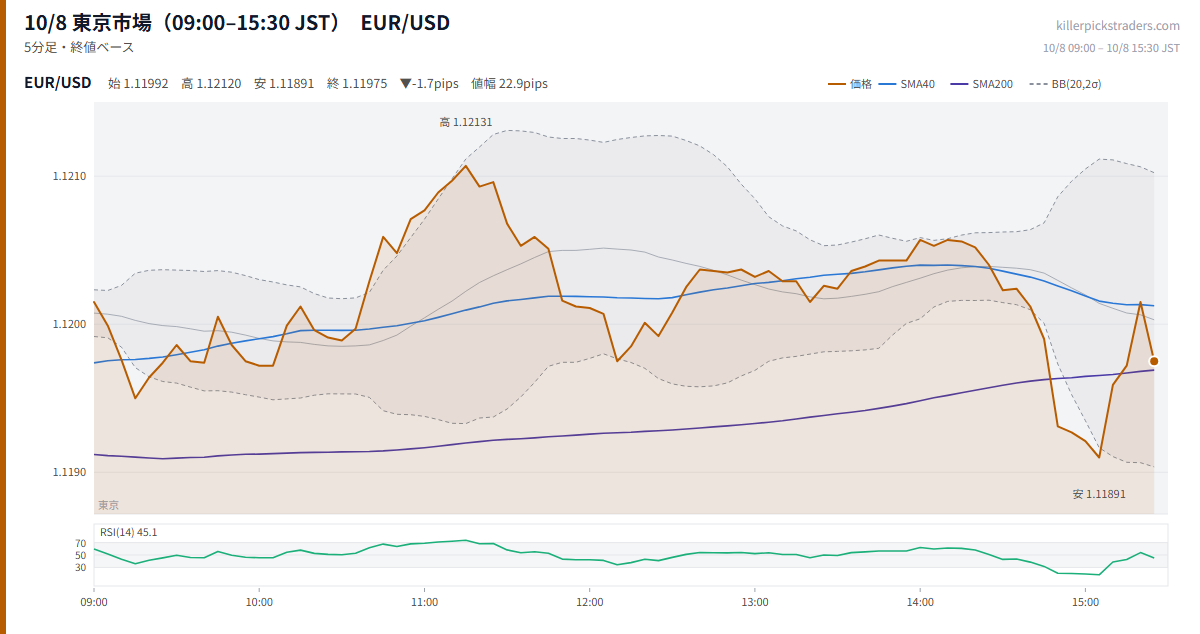Click the 1.1210 y-axis label
This screenshot has height=634, width=1200.
point(69,177)
